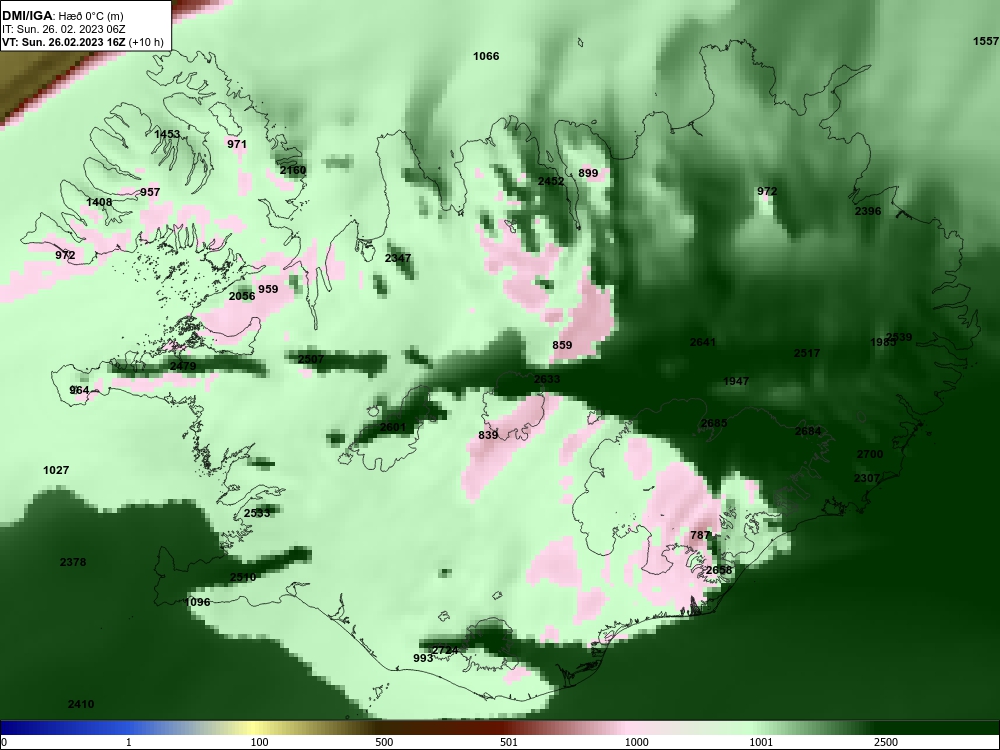Click the 1000 tick label on the color scale
The image size is (1000, 750).
coord(636,742)
